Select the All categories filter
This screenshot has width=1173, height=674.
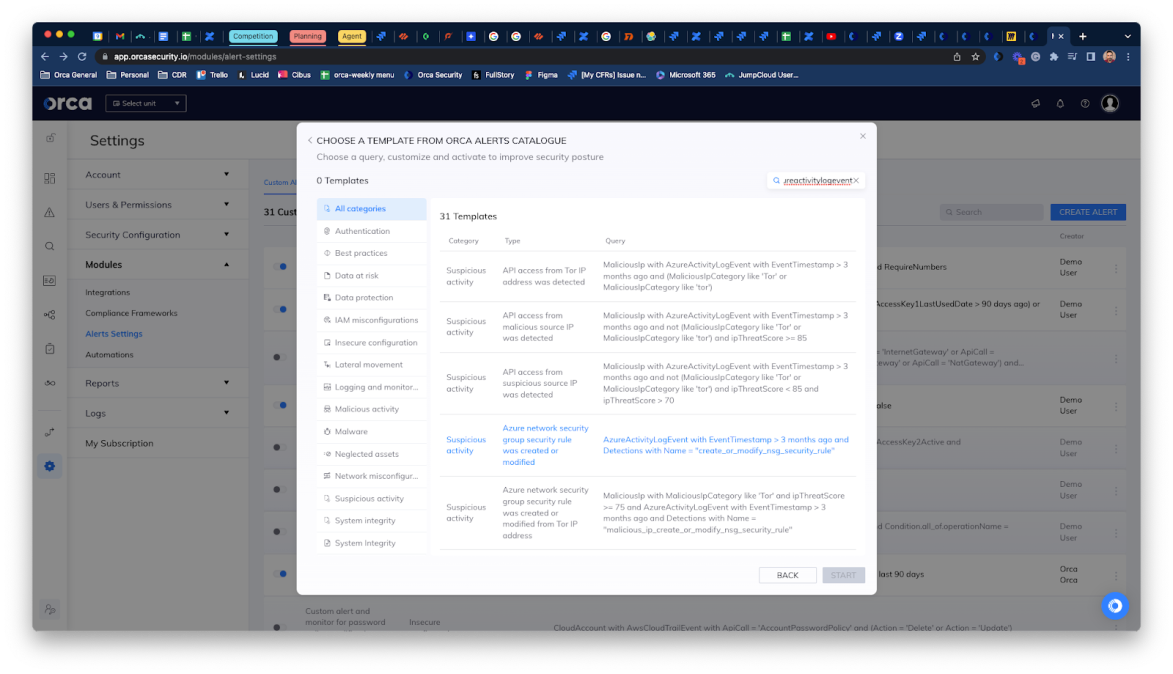tap(372, 209)
